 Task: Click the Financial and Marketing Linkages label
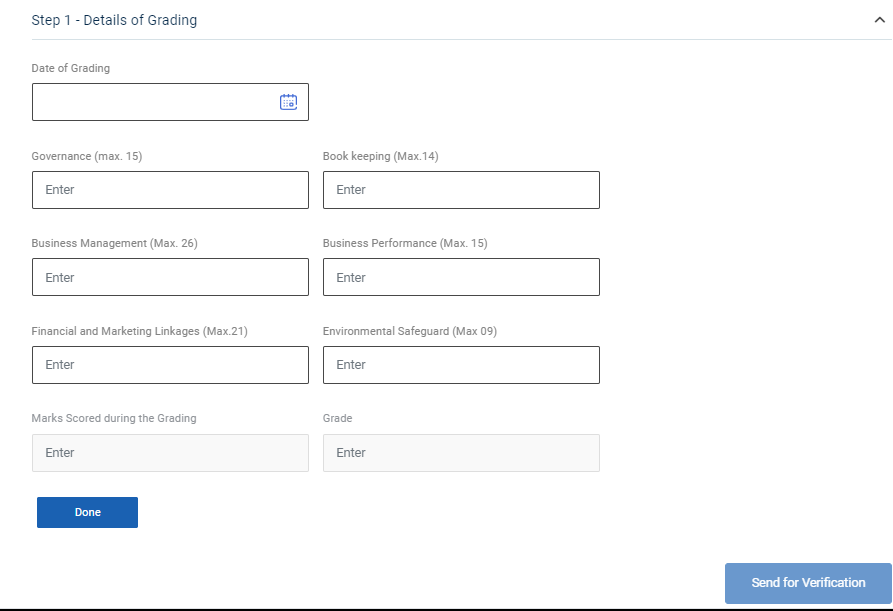coord(139,331)
